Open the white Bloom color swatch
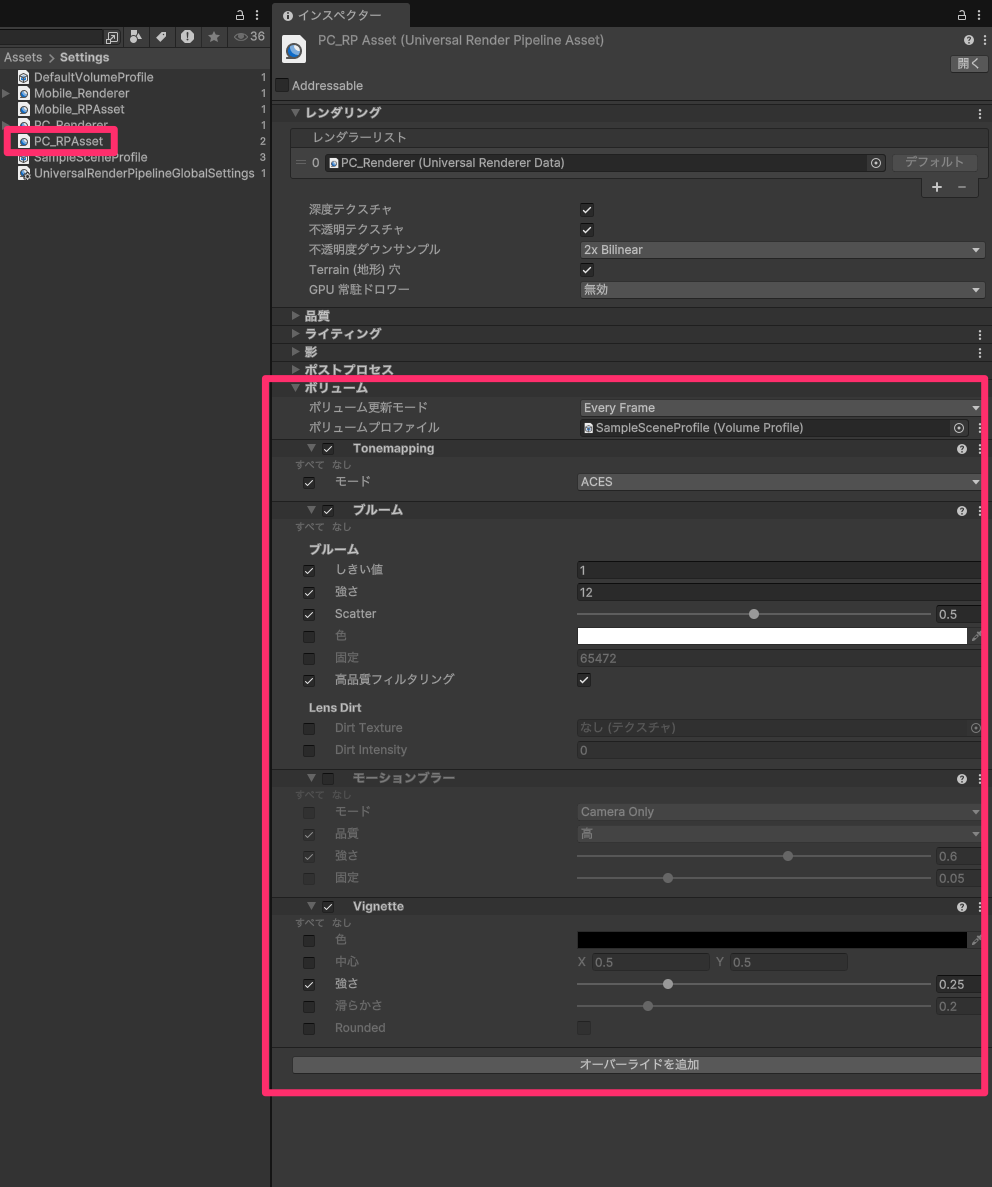Viewport: 992px width, 1187px height. [x=772, y=636]
